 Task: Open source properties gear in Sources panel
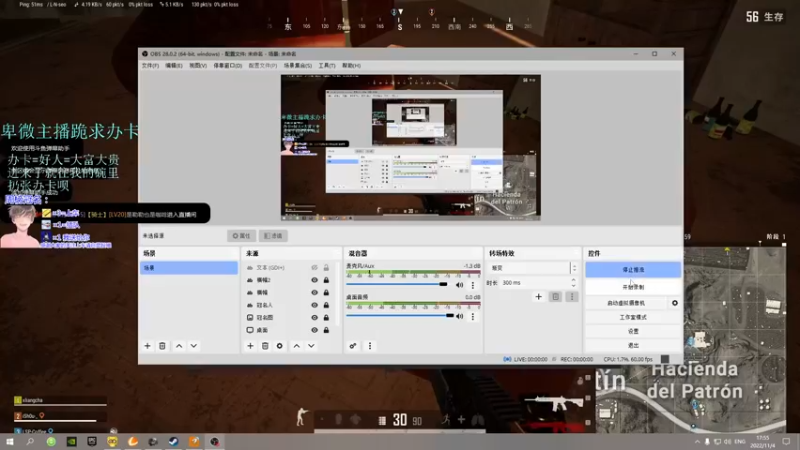point(280,346)
